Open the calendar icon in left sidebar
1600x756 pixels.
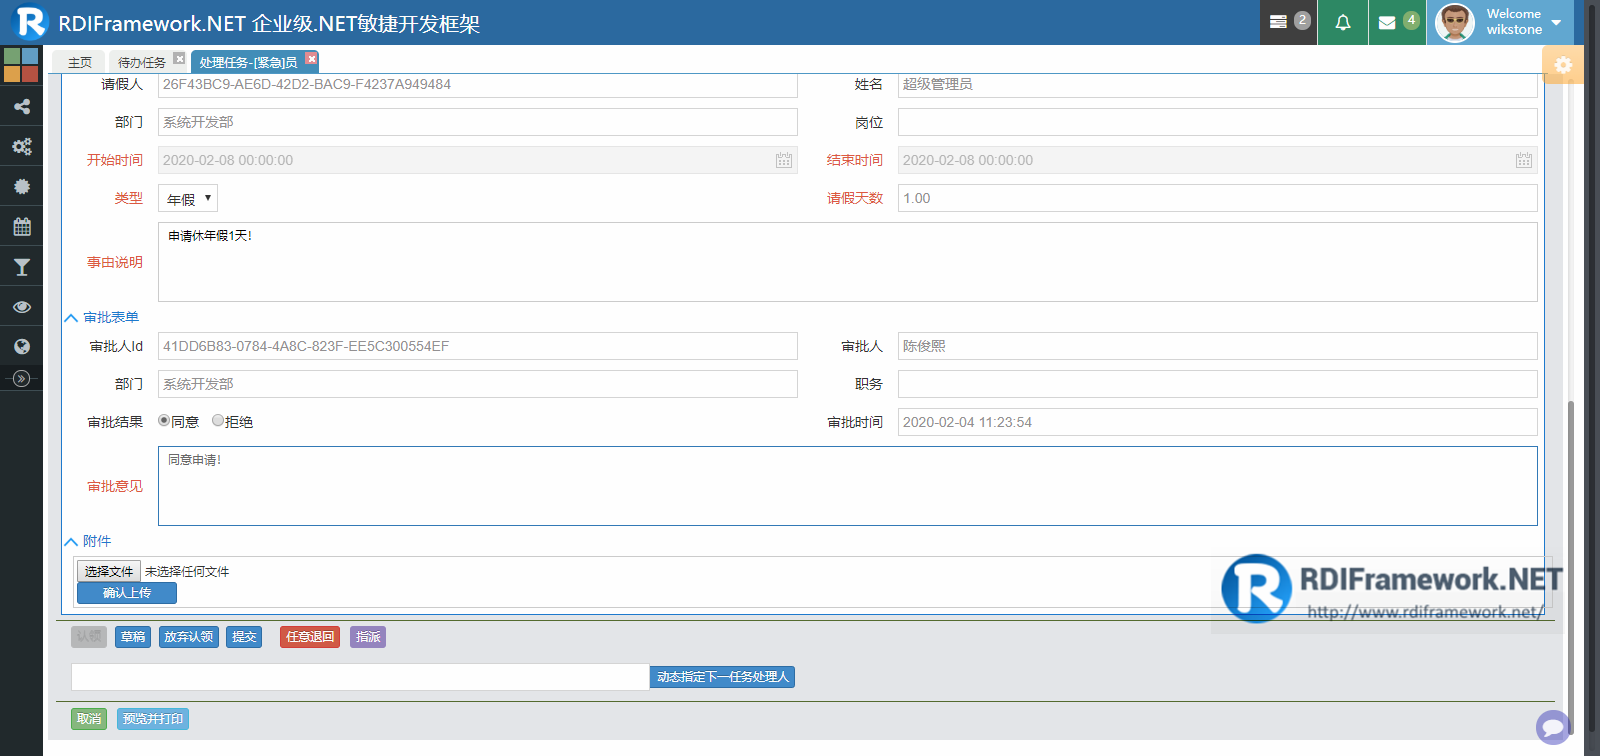pyautogui.click(x=21, y=227)
